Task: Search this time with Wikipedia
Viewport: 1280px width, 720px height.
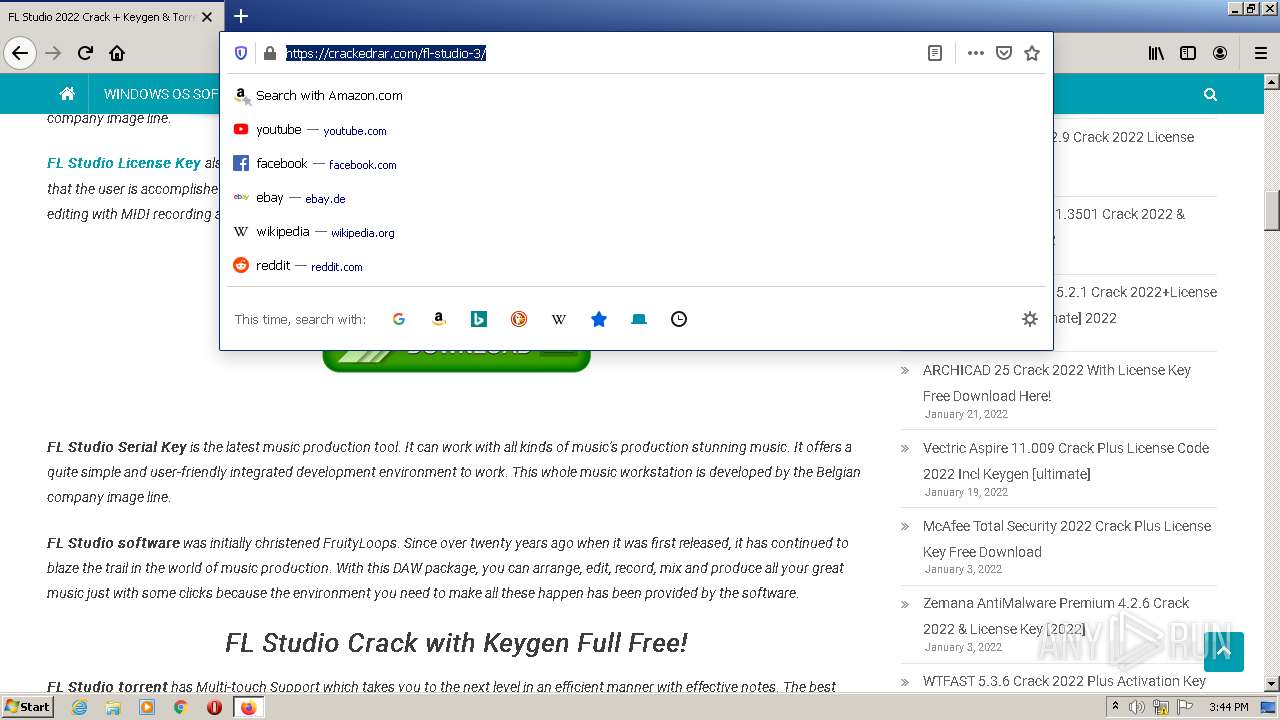Action: (559, 319)
